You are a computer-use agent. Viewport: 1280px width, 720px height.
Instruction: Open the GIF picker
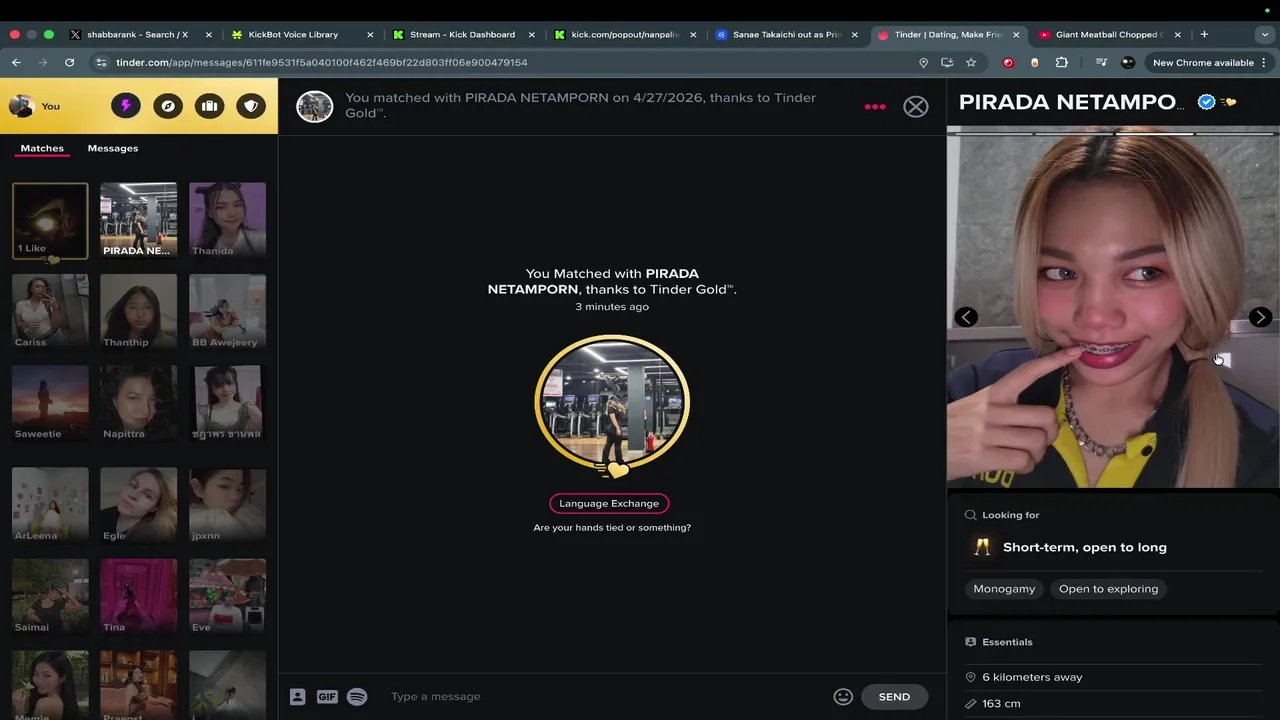point(327,697)
